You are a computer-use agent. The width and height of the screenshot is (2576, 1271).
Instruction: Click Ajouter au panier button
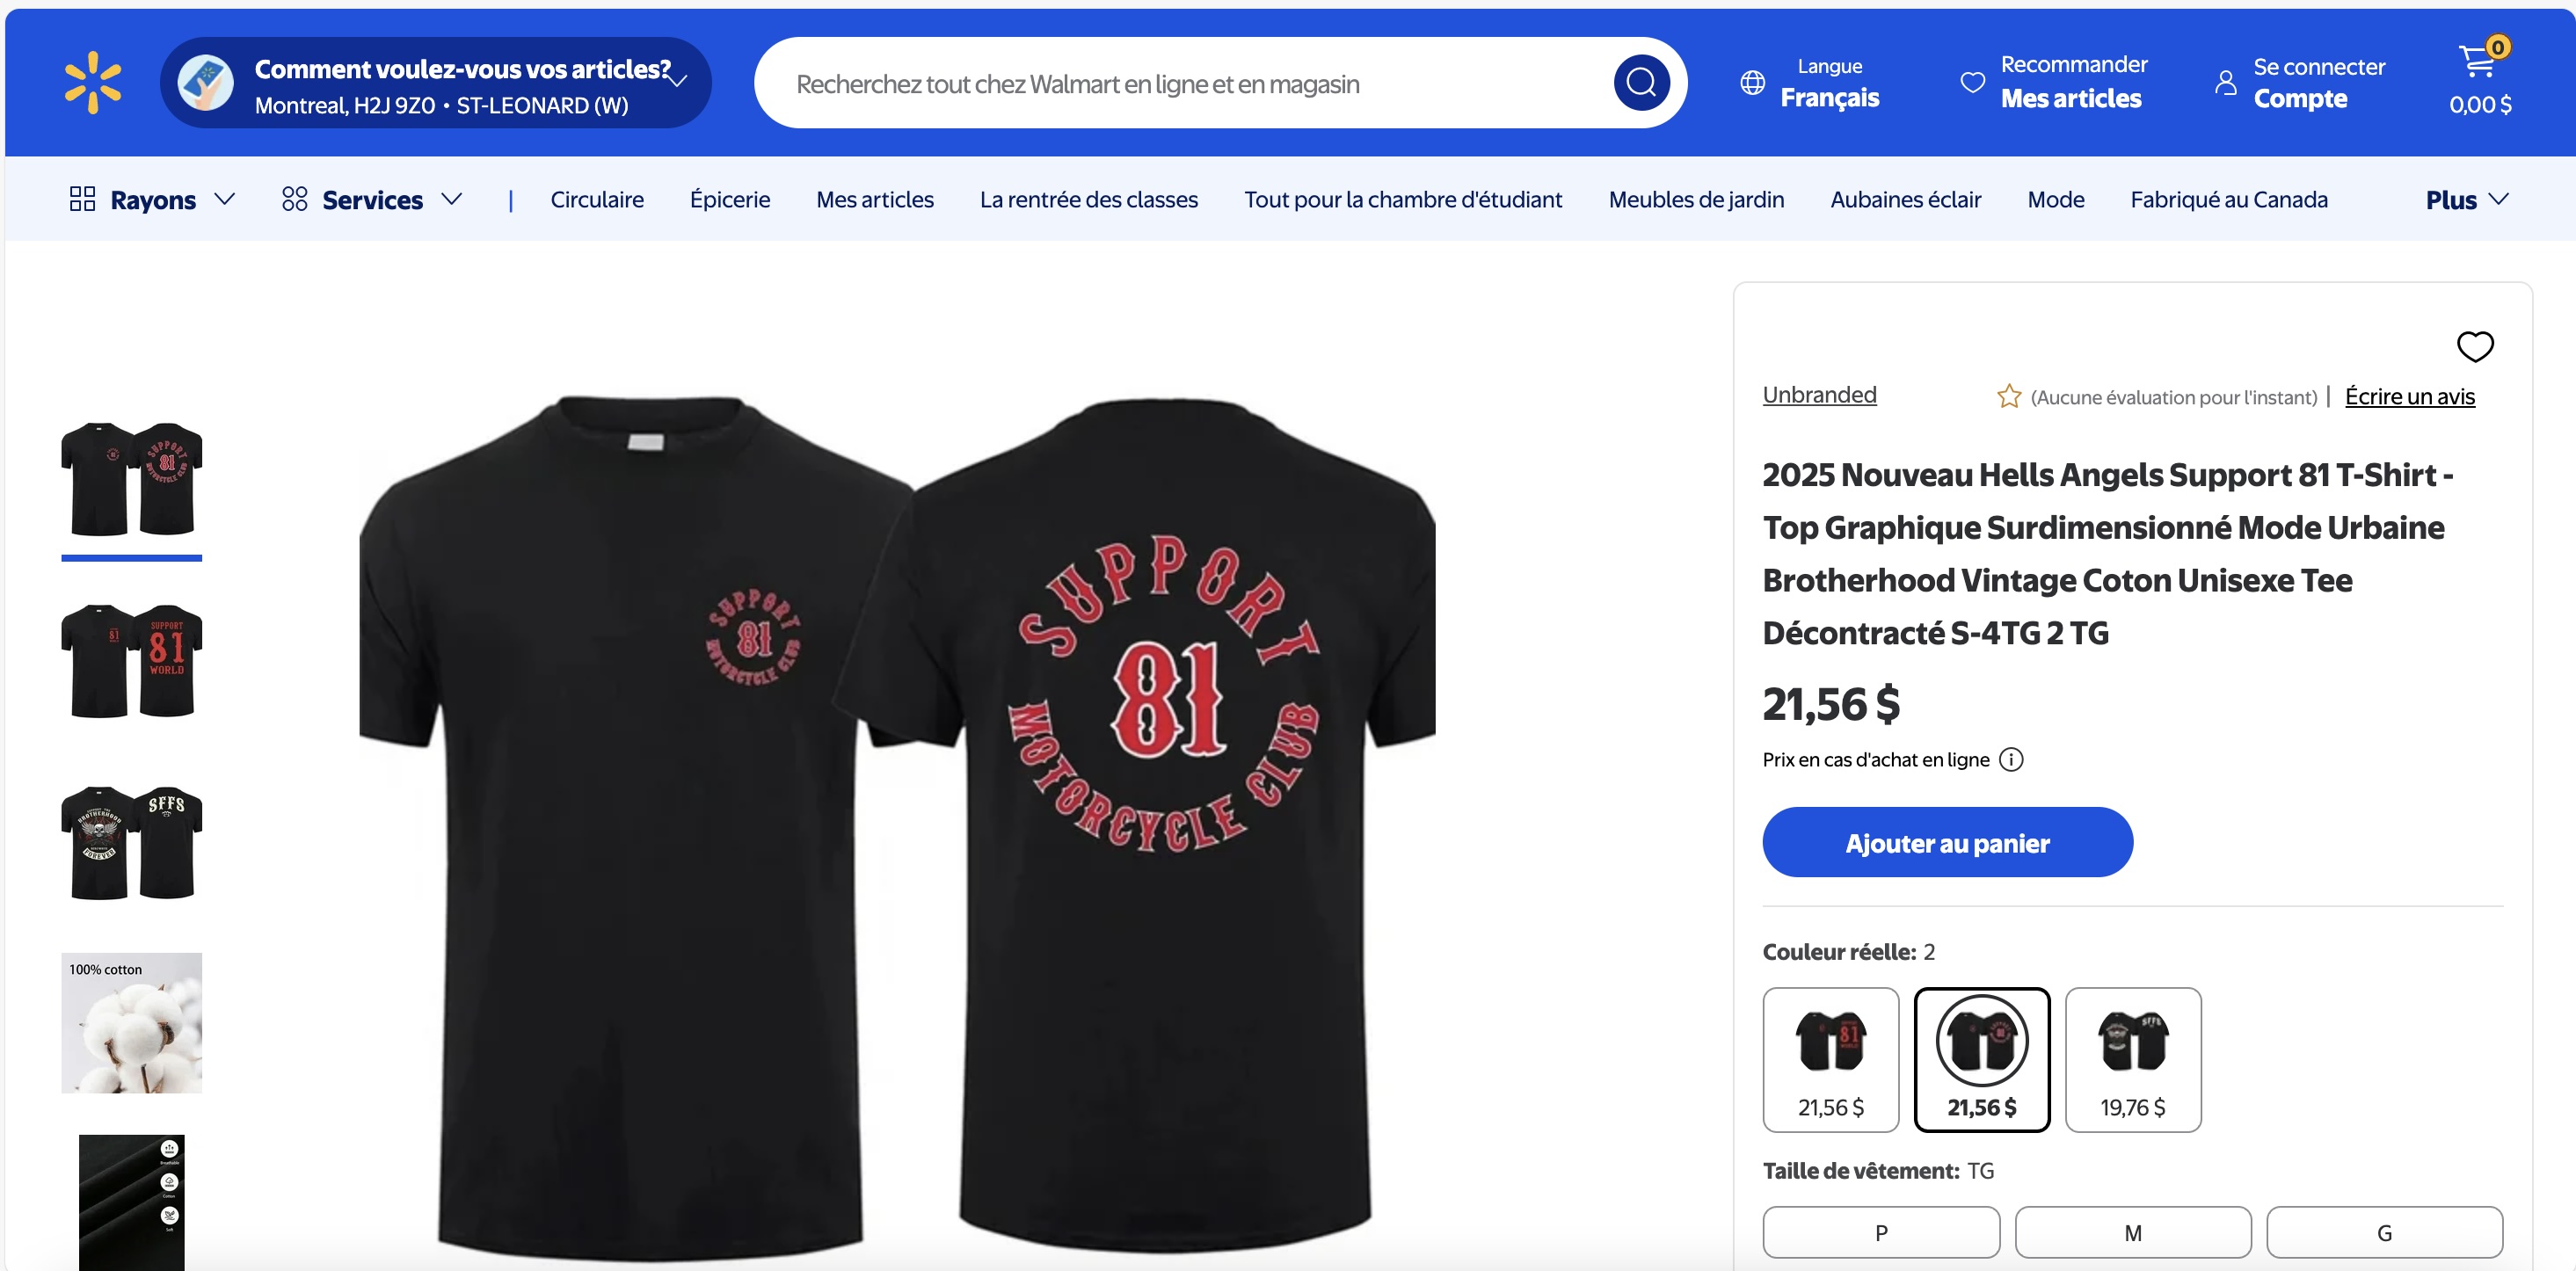1947,843
